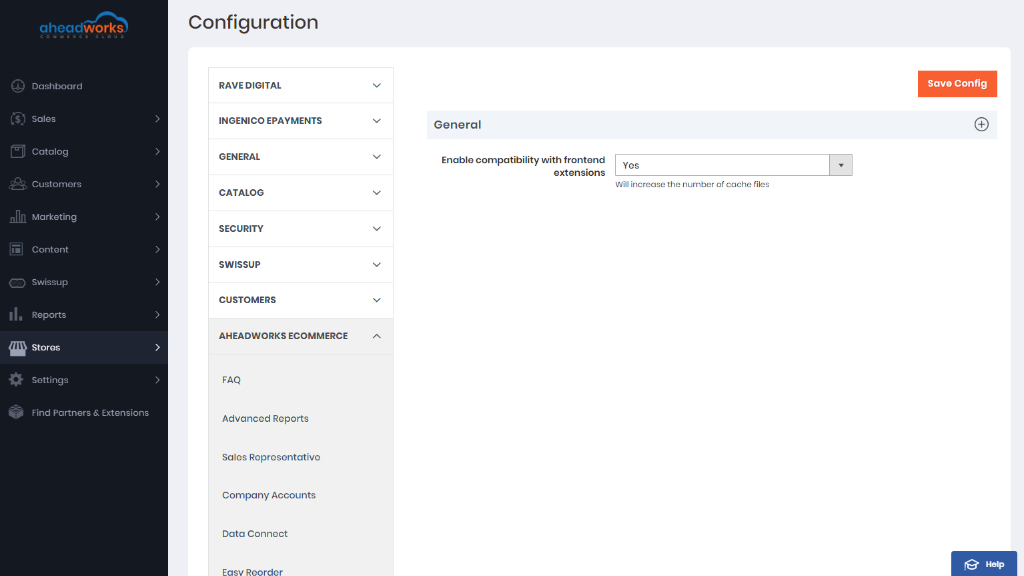Expand the Sales submenu arrow

(157, 118)
